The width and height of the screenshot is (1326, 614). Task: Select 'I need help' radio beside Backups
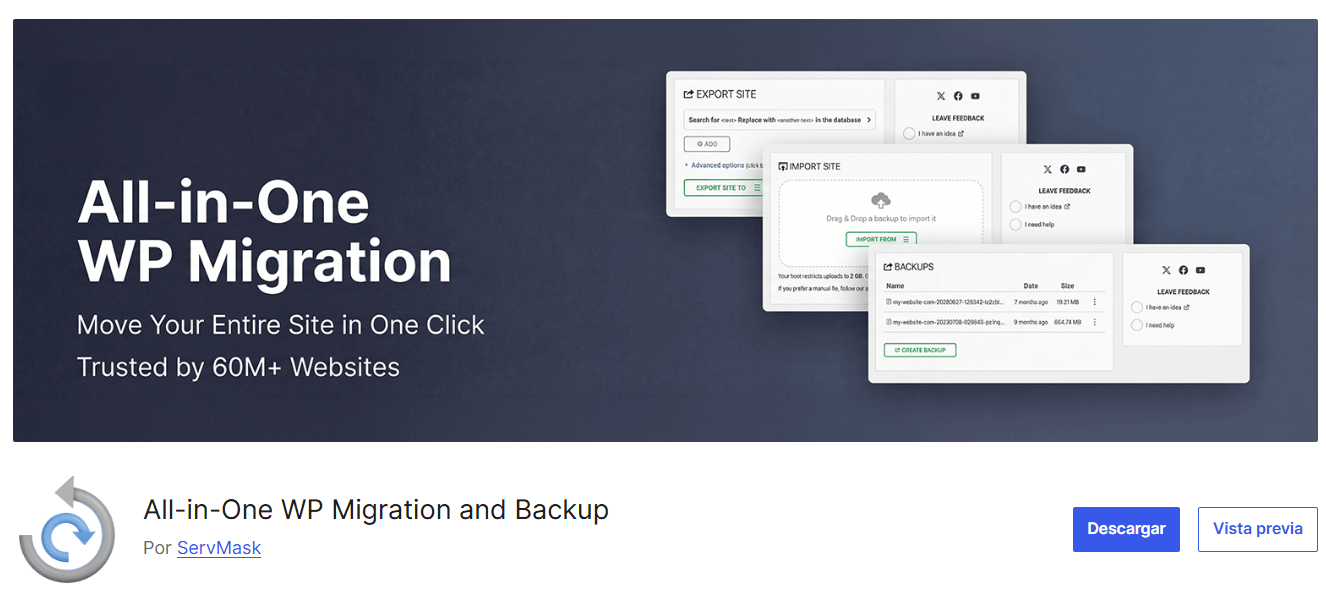coord(1137,325)
